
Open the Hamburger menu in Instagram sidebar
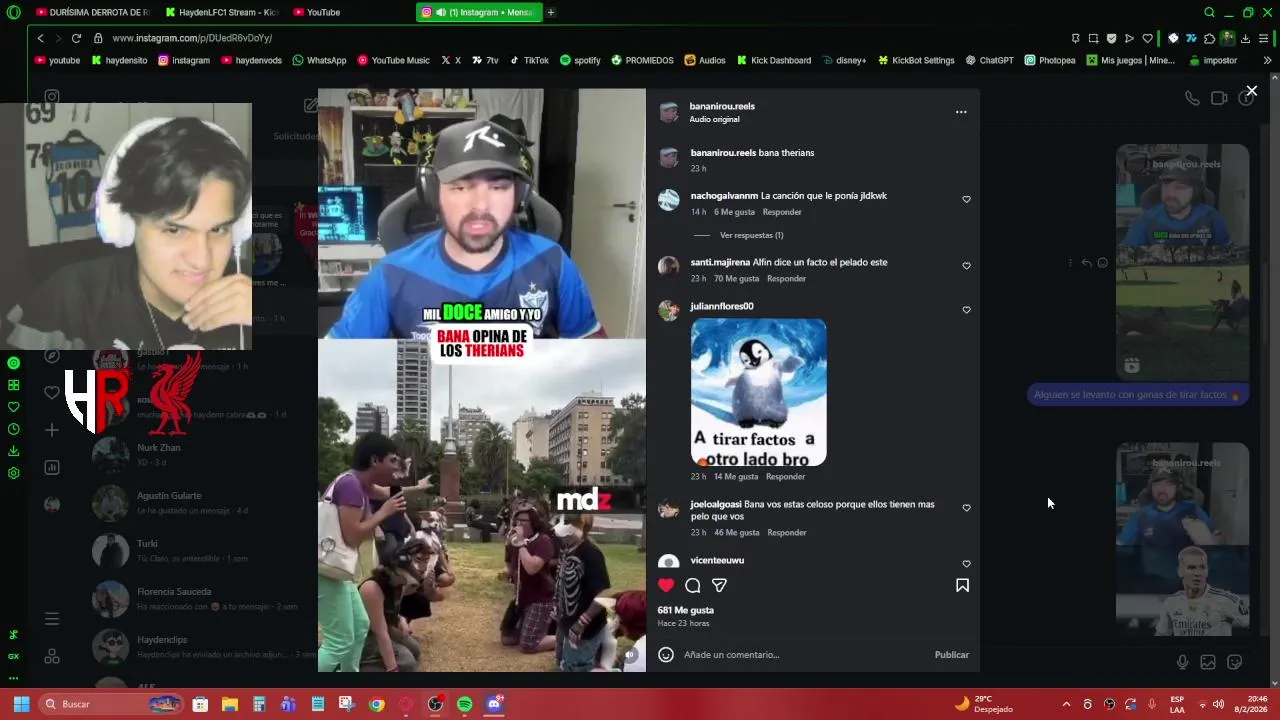tap(52, 619)
